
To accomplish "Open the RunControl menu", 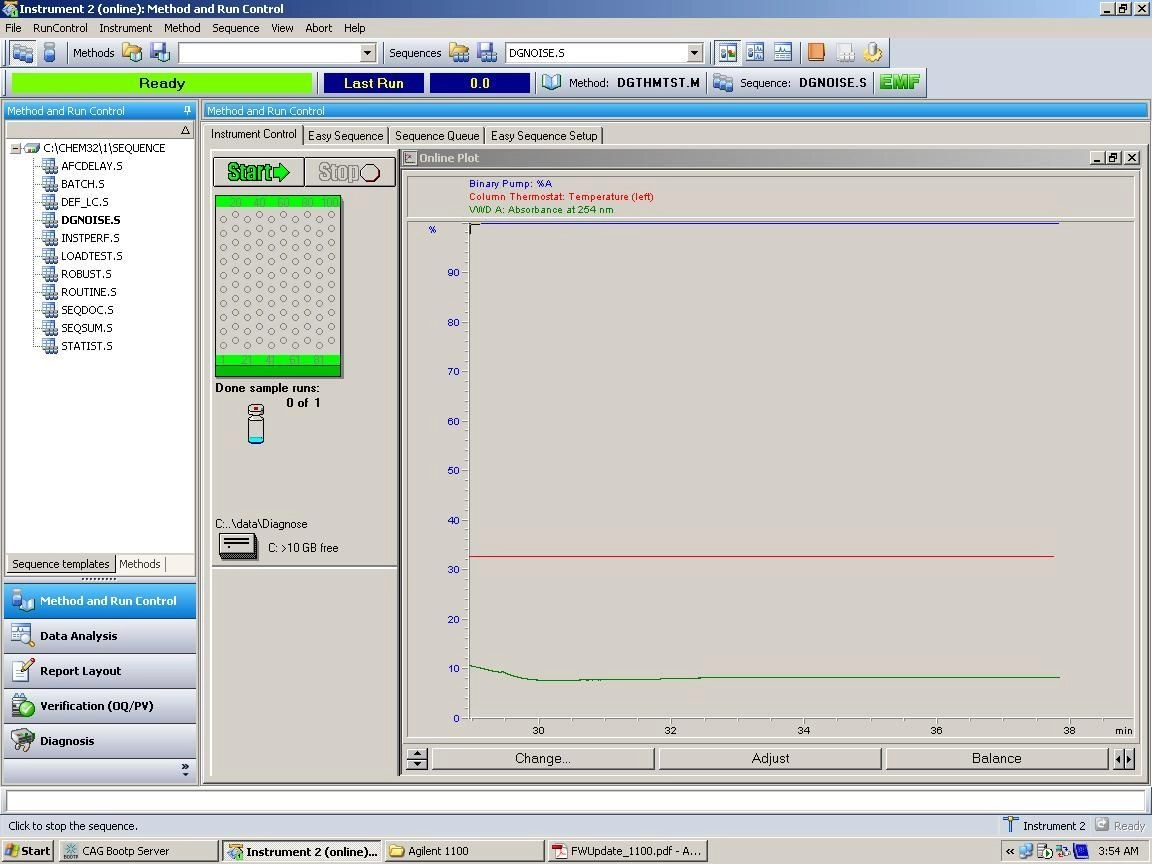I will 60,28.
